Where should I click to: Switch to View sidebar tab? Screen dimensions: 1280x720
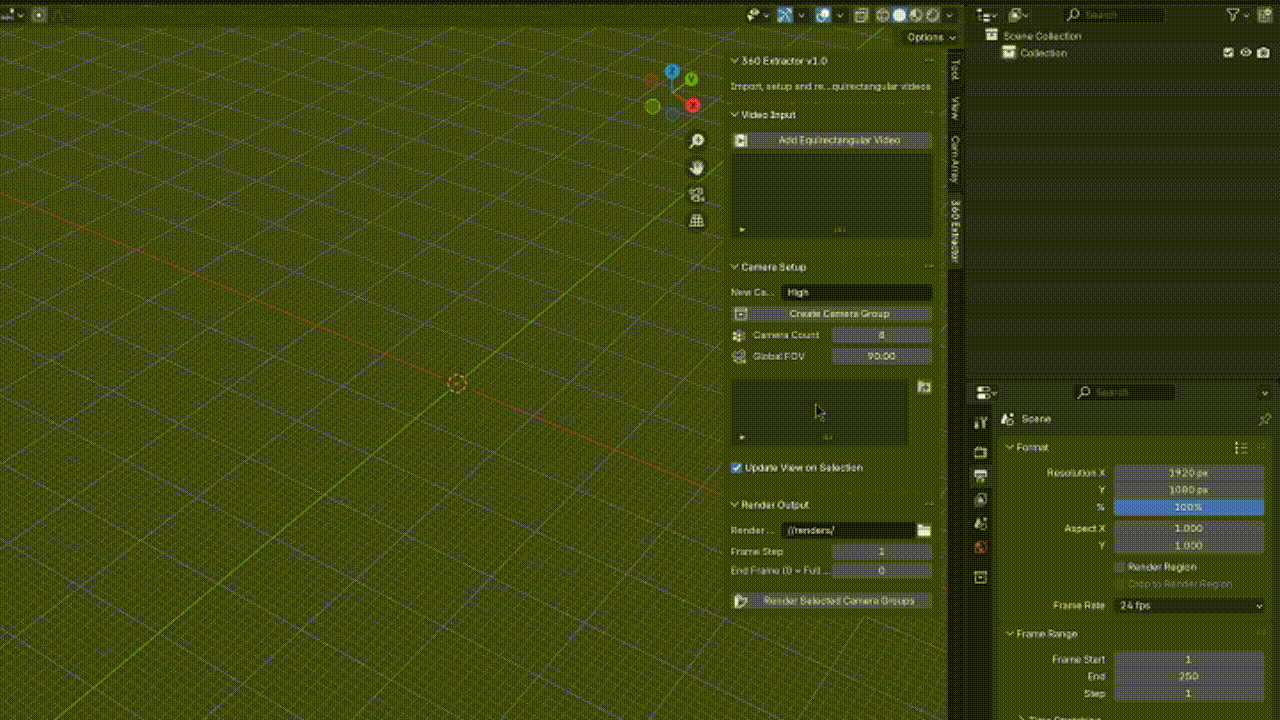(955, 108)
